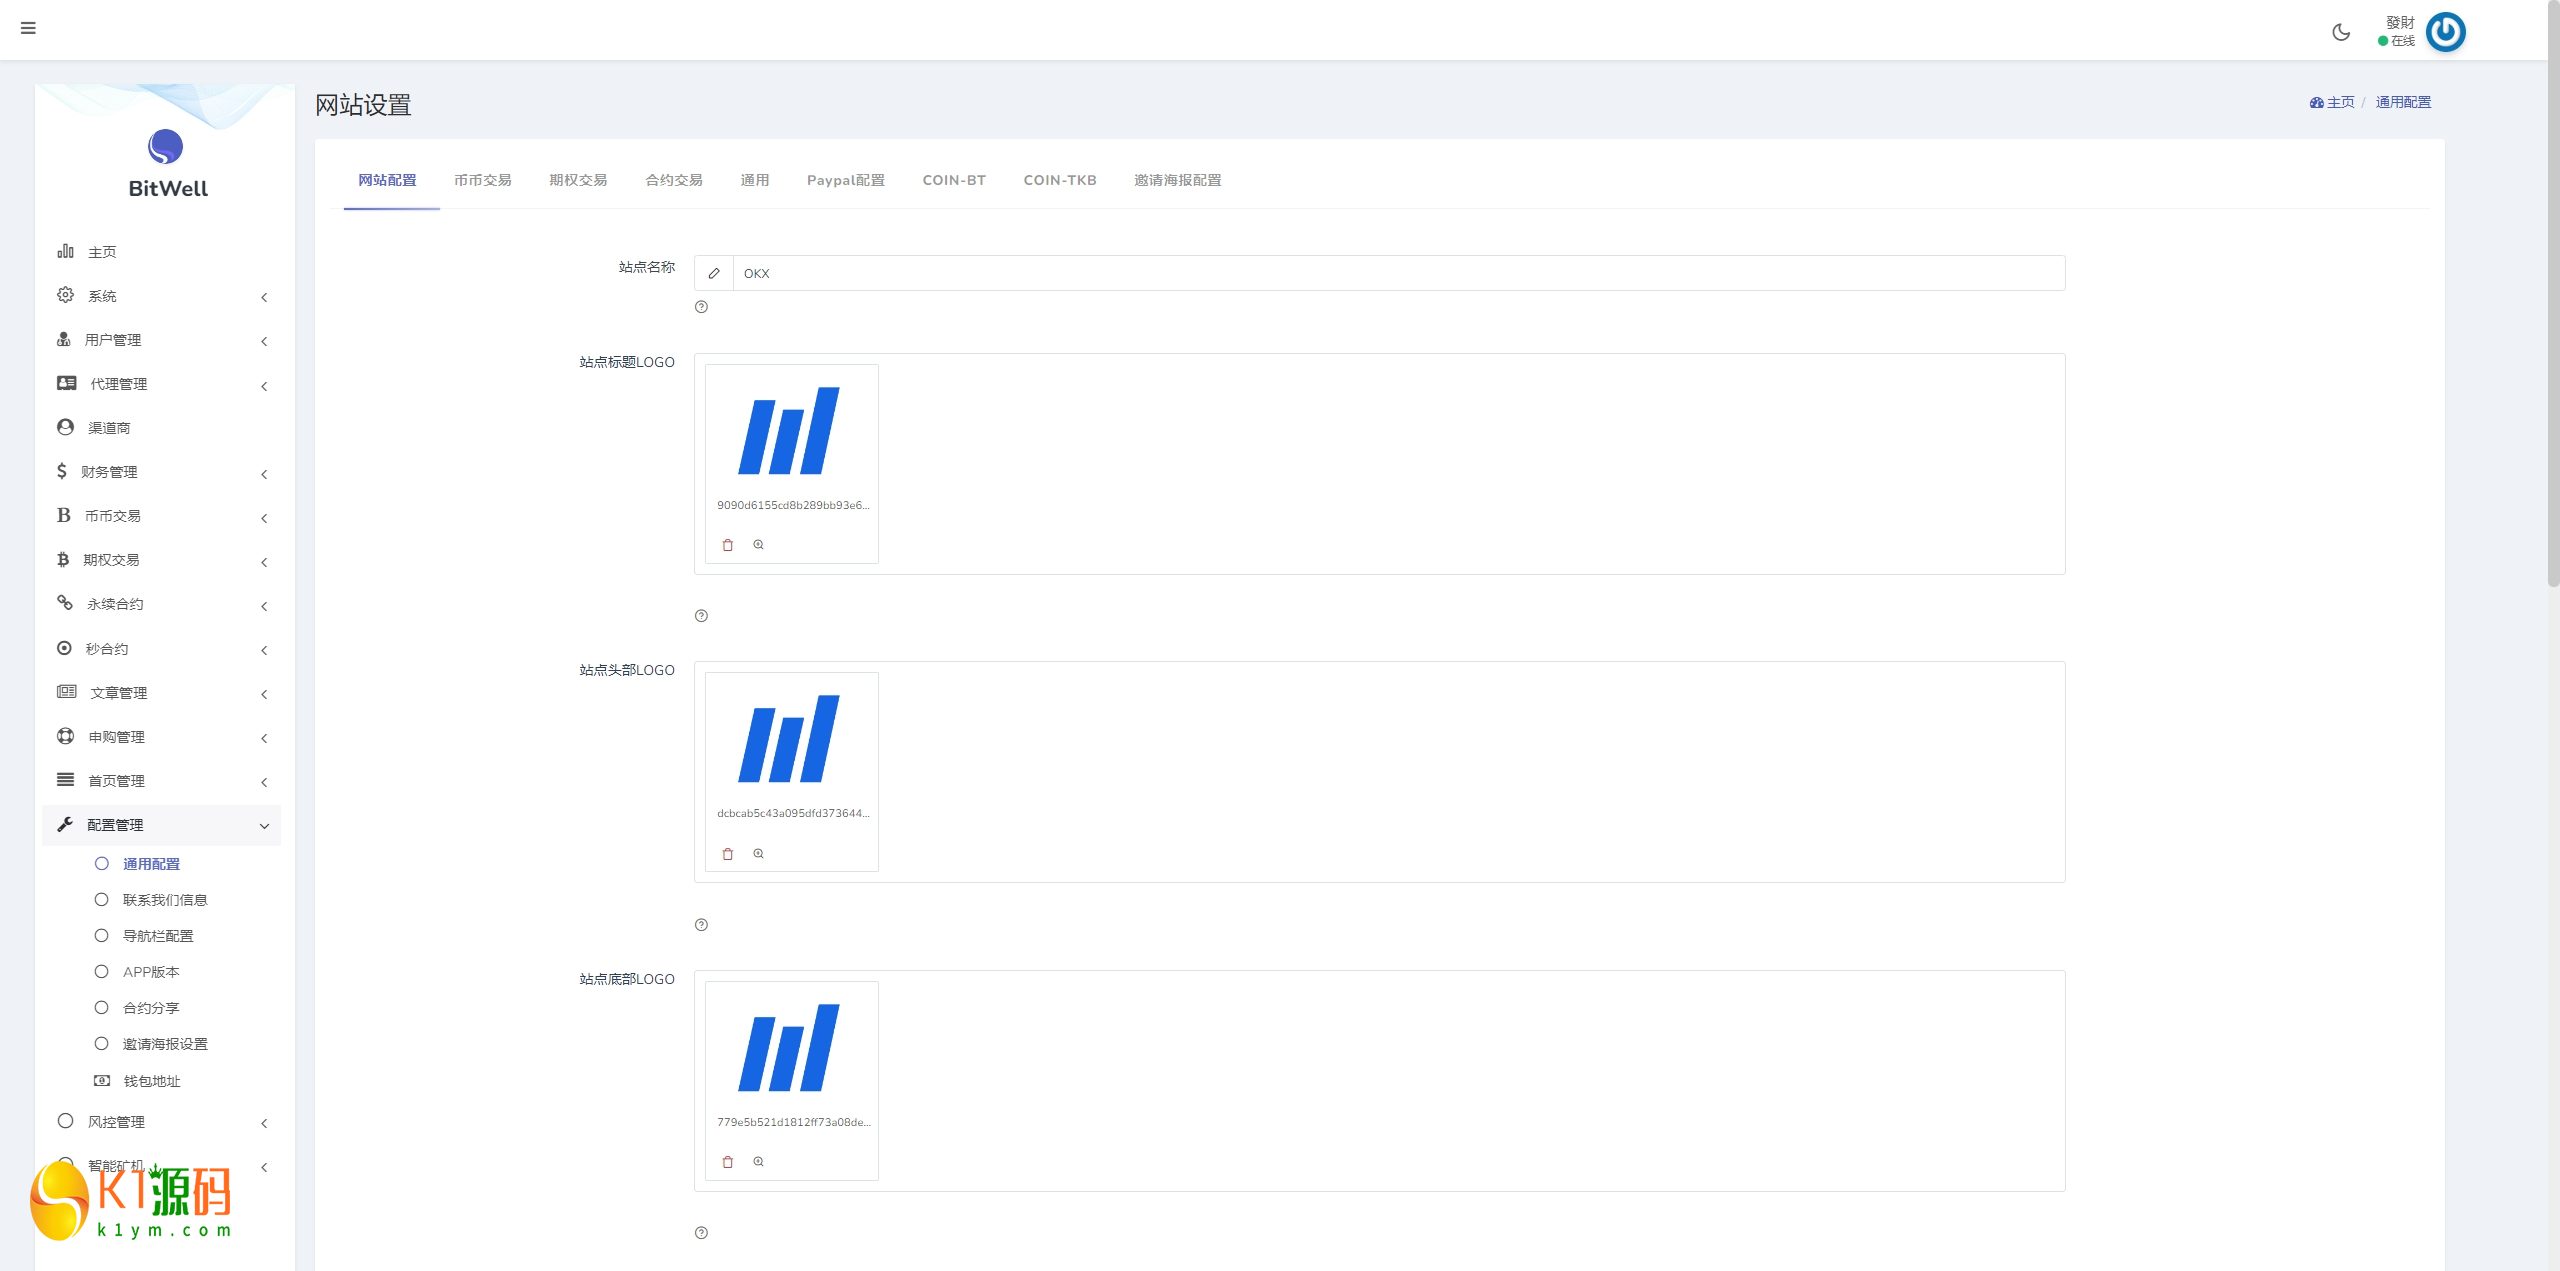
Task: Select APP版本 submenu item
Action: [x=151, y=972]
